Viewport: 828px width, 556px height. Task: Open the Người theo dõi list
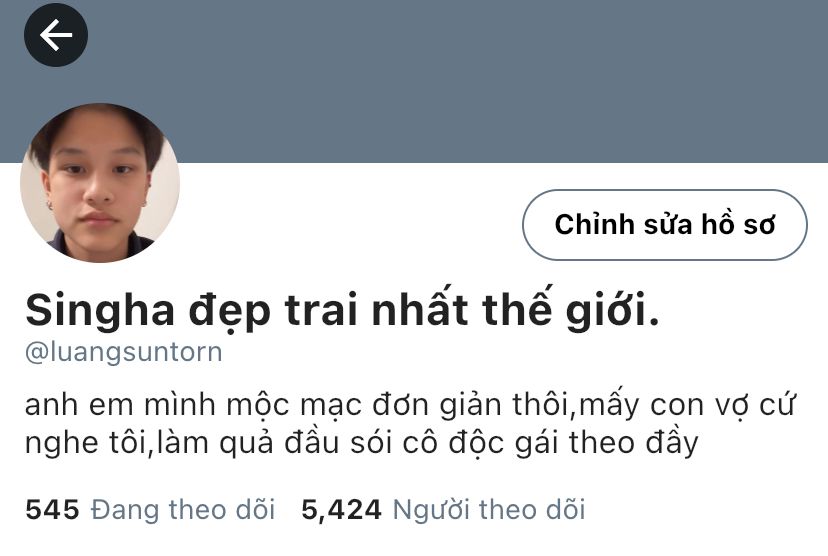tap(489, 510)
